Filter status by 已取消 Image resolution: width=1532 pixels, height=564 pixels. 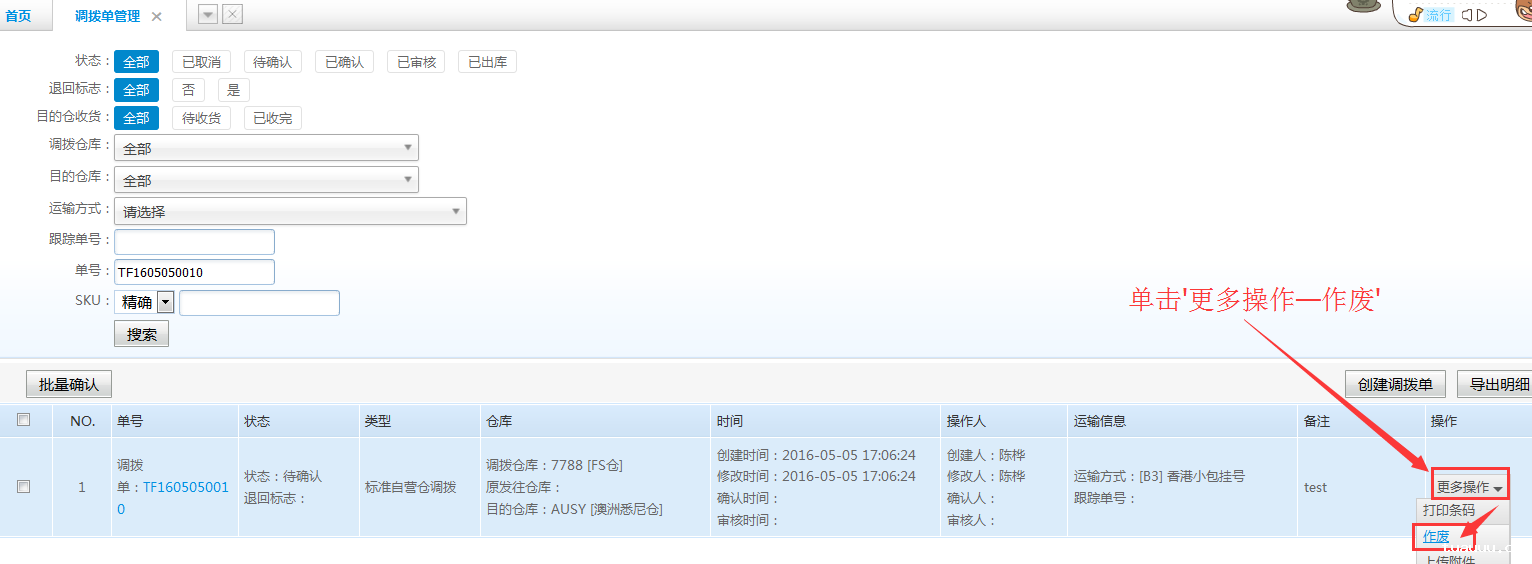201,62
